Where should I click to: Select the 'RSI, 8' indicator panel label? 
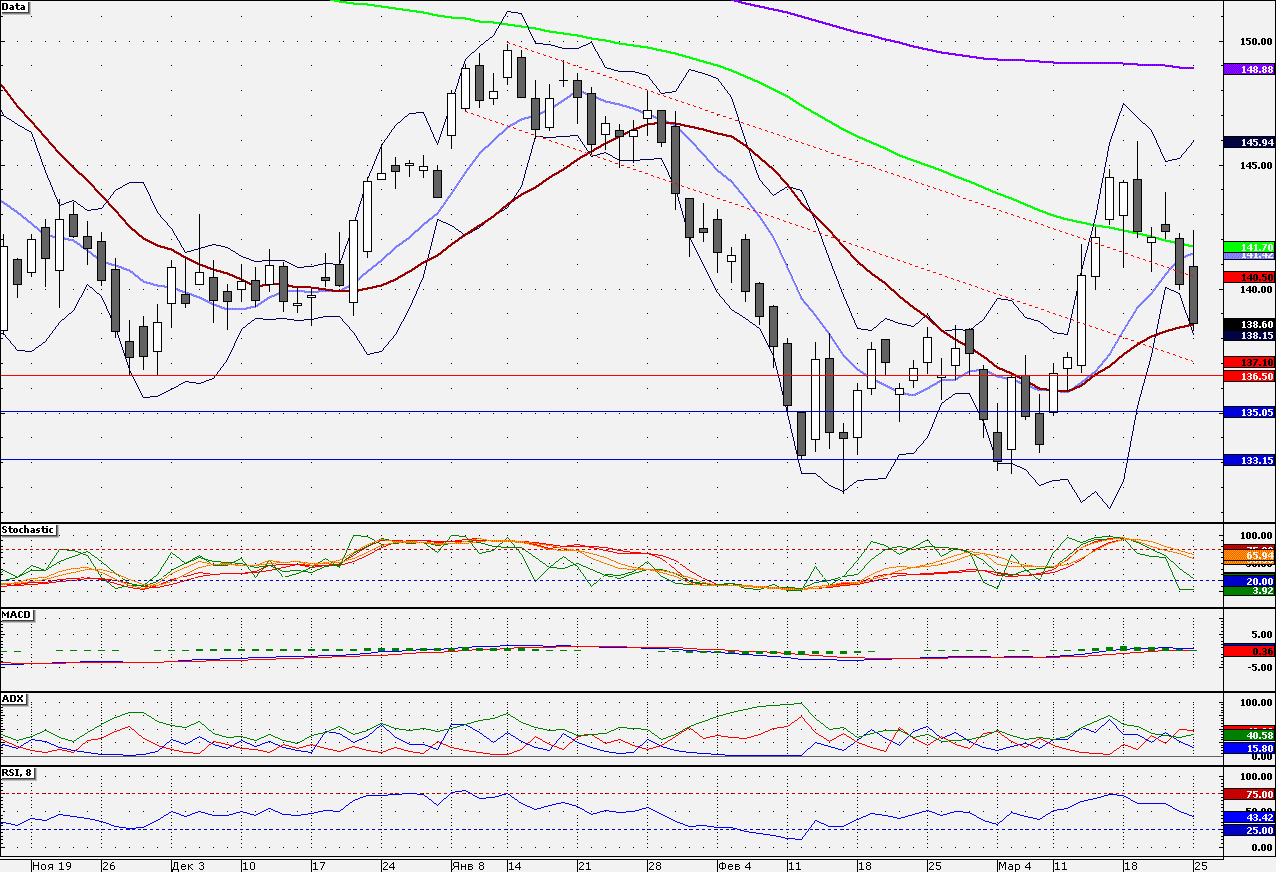(x=18, y=773)
